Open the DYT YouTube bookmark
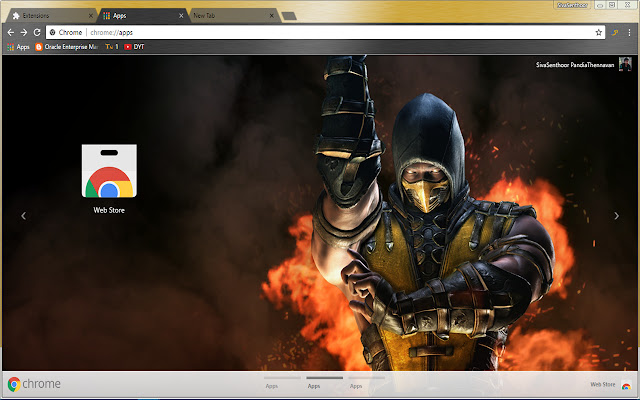 pyautogui.click(x=134, y=47)
